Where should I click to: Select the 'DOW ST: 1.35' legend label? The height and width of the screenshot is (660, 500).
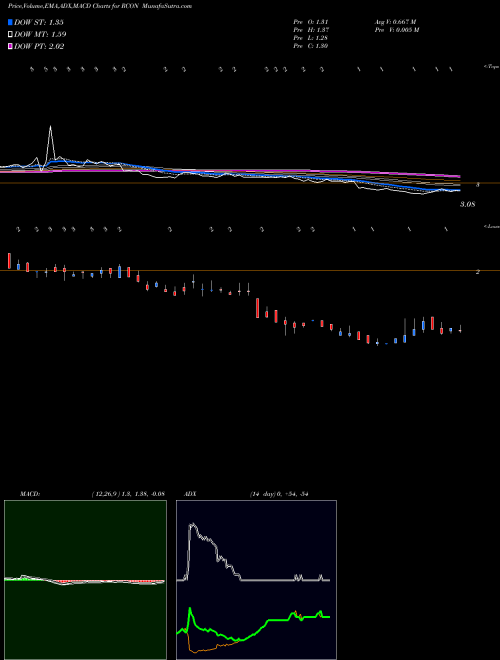tap(39, 22)
